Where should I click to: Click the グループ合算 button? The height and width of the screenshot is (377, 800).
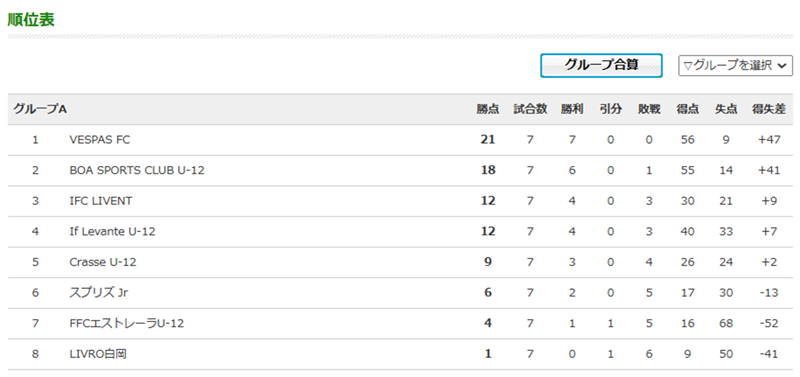601,65
